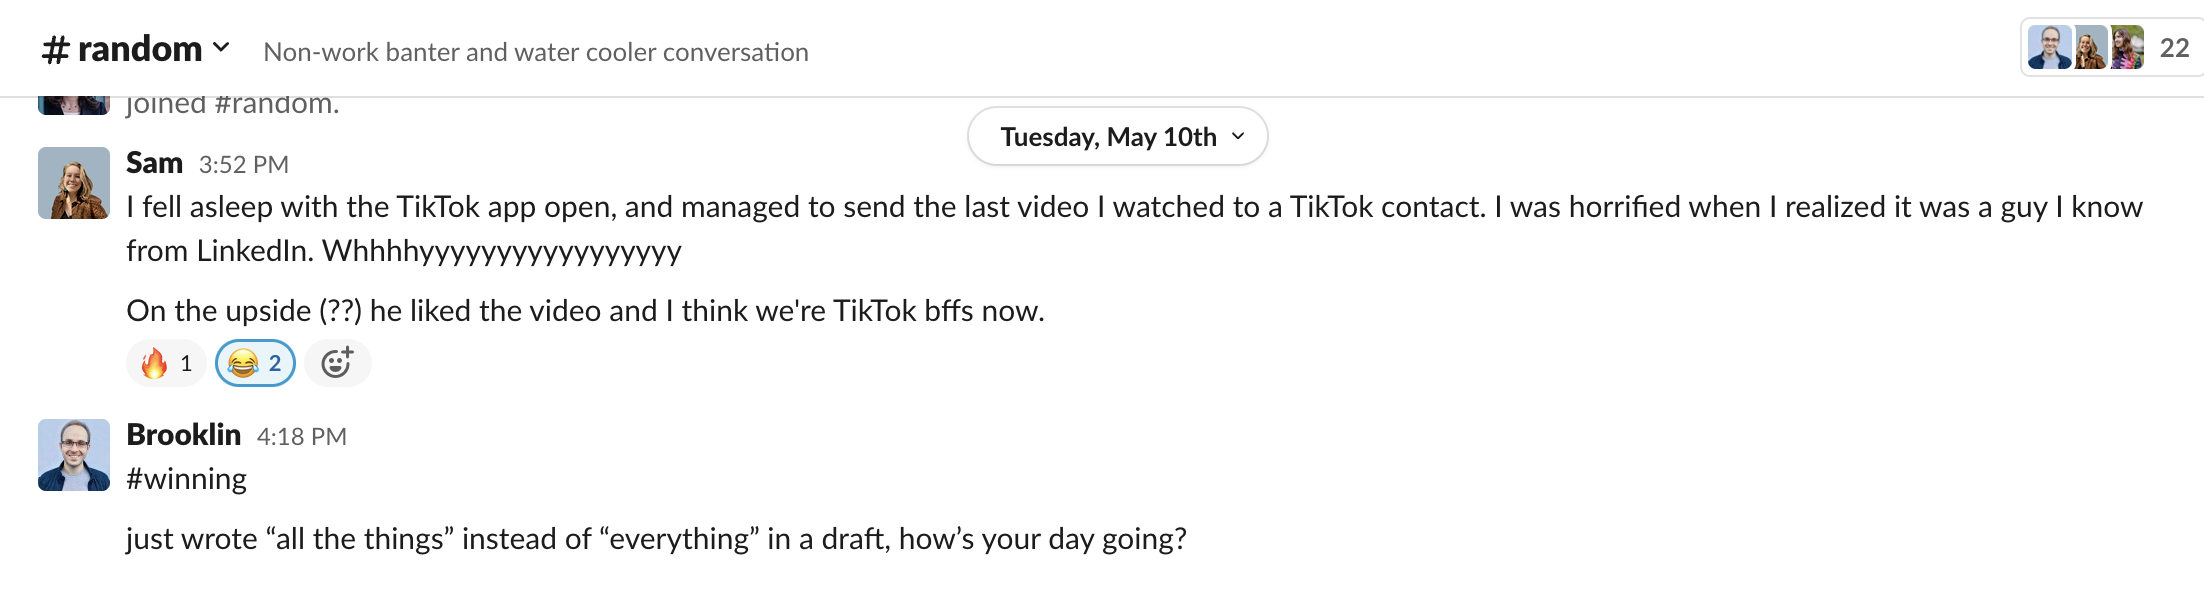The height and width of the screenshot is (590, 2204).
Task: View the 22 channel members
Action: click(x=2174, y=48)
